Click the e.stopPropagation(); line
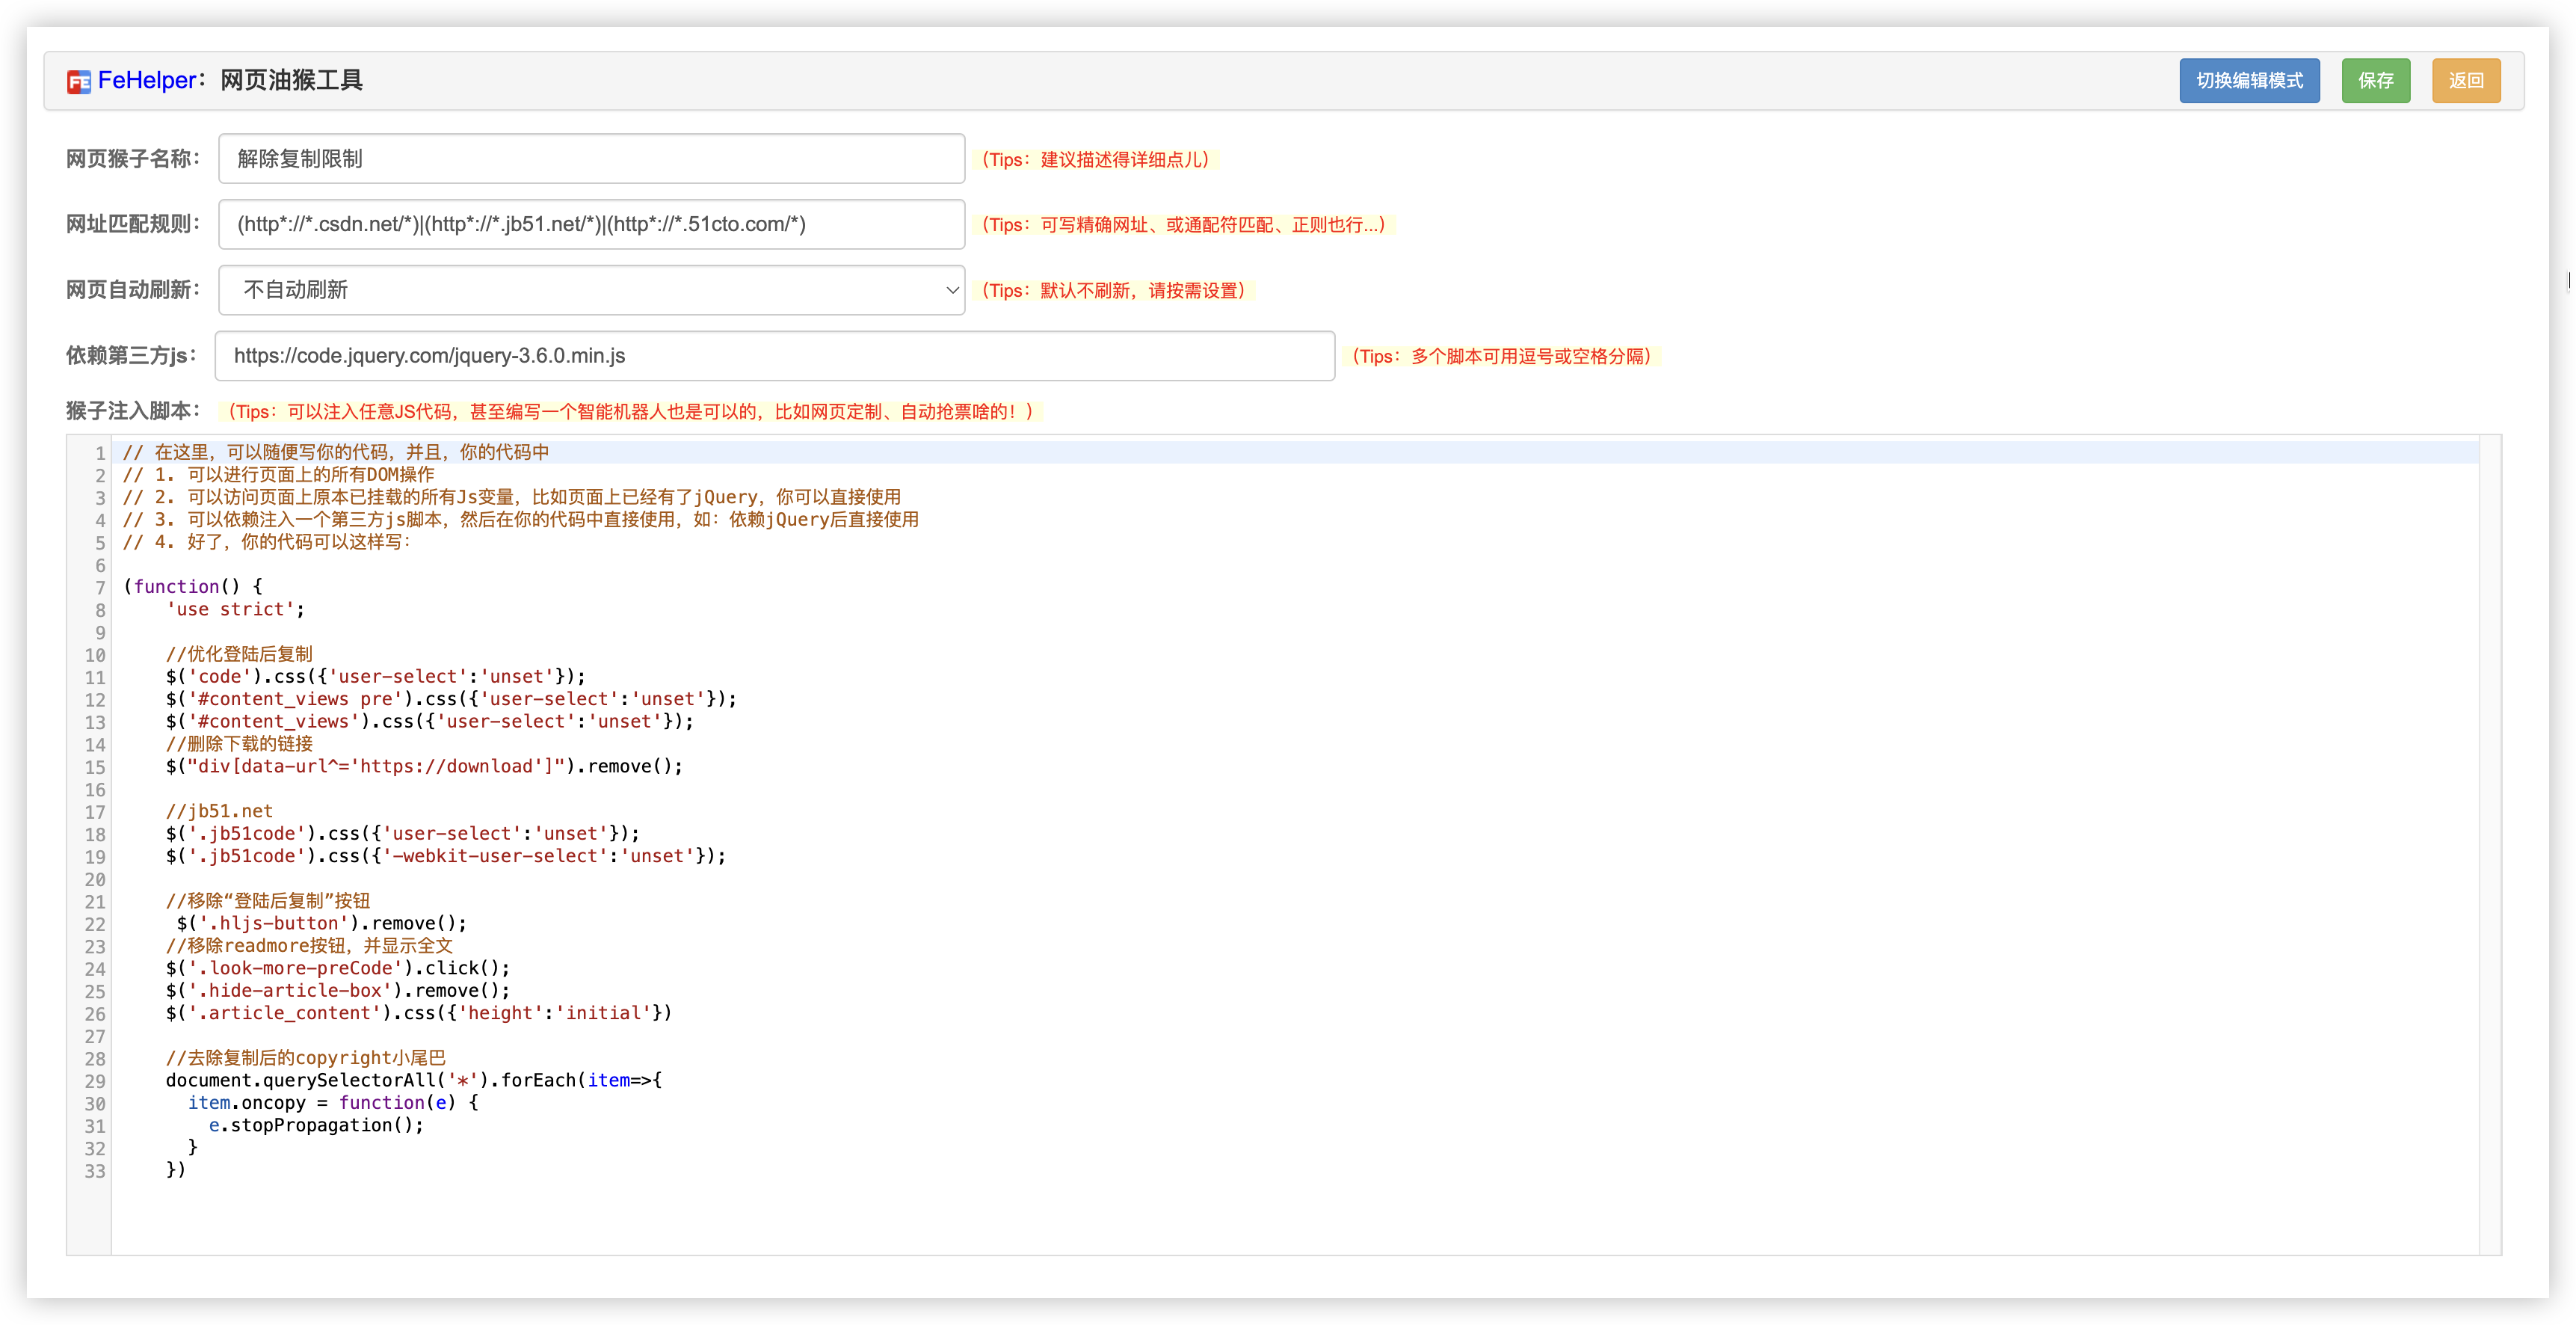The image size is (2576, 1325). click(x=316, y=1125)
